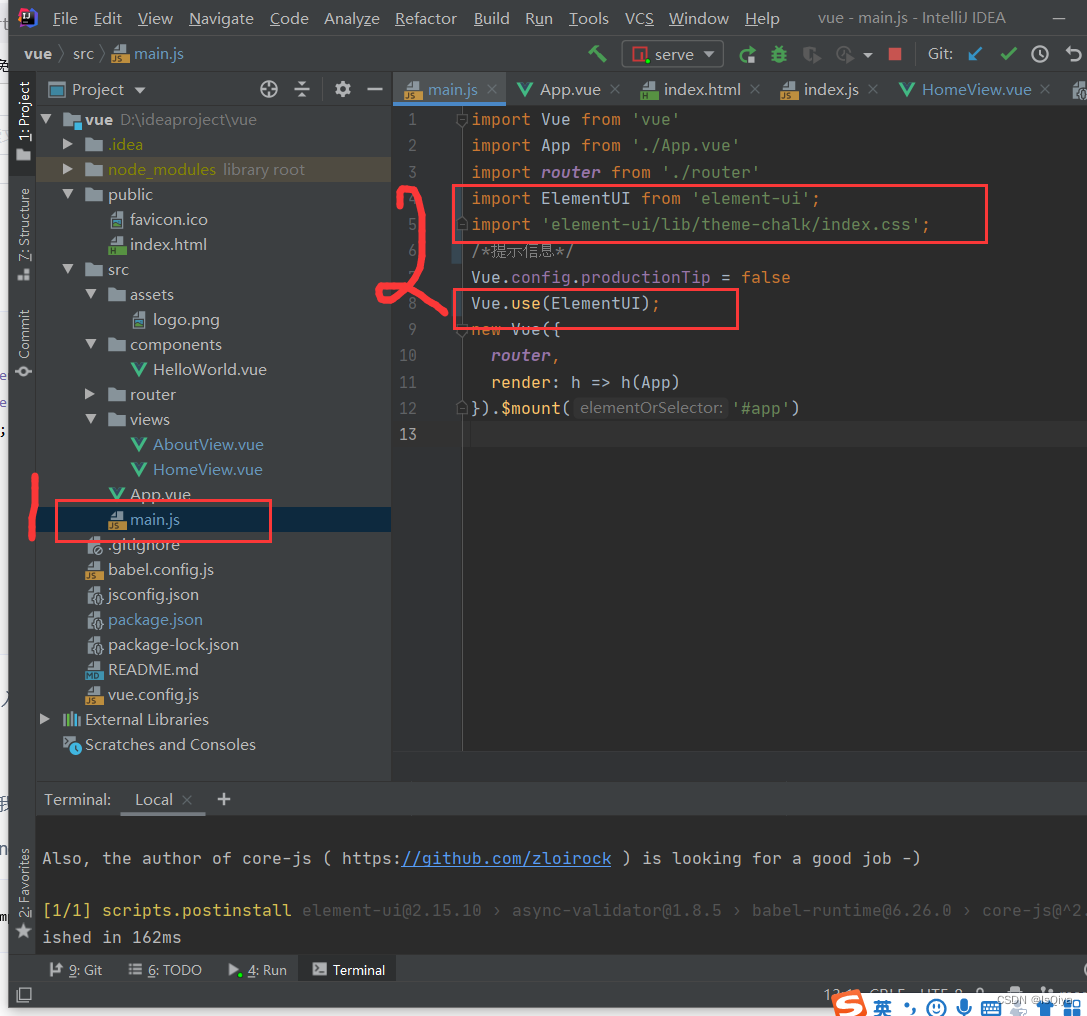Viewport: 1087px width, 1016px height.
Task: Close the Local terminal tab
Action: (186, 800)
